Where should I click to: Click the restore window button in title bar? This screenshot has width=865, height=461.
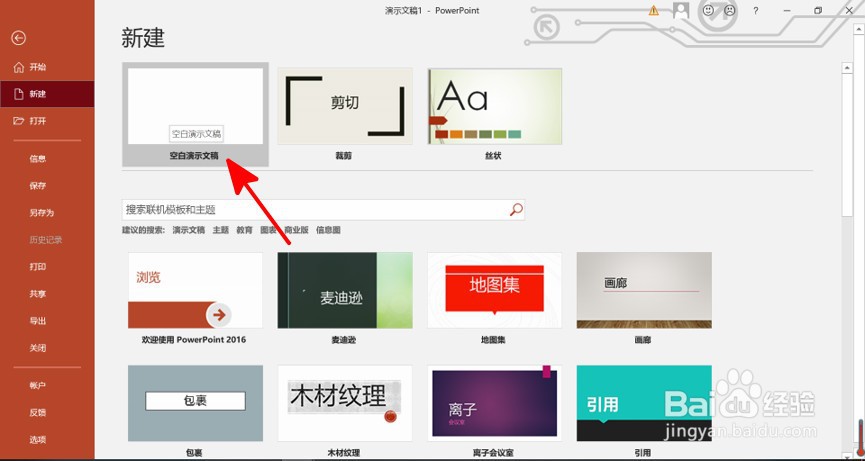pos(818,10)
